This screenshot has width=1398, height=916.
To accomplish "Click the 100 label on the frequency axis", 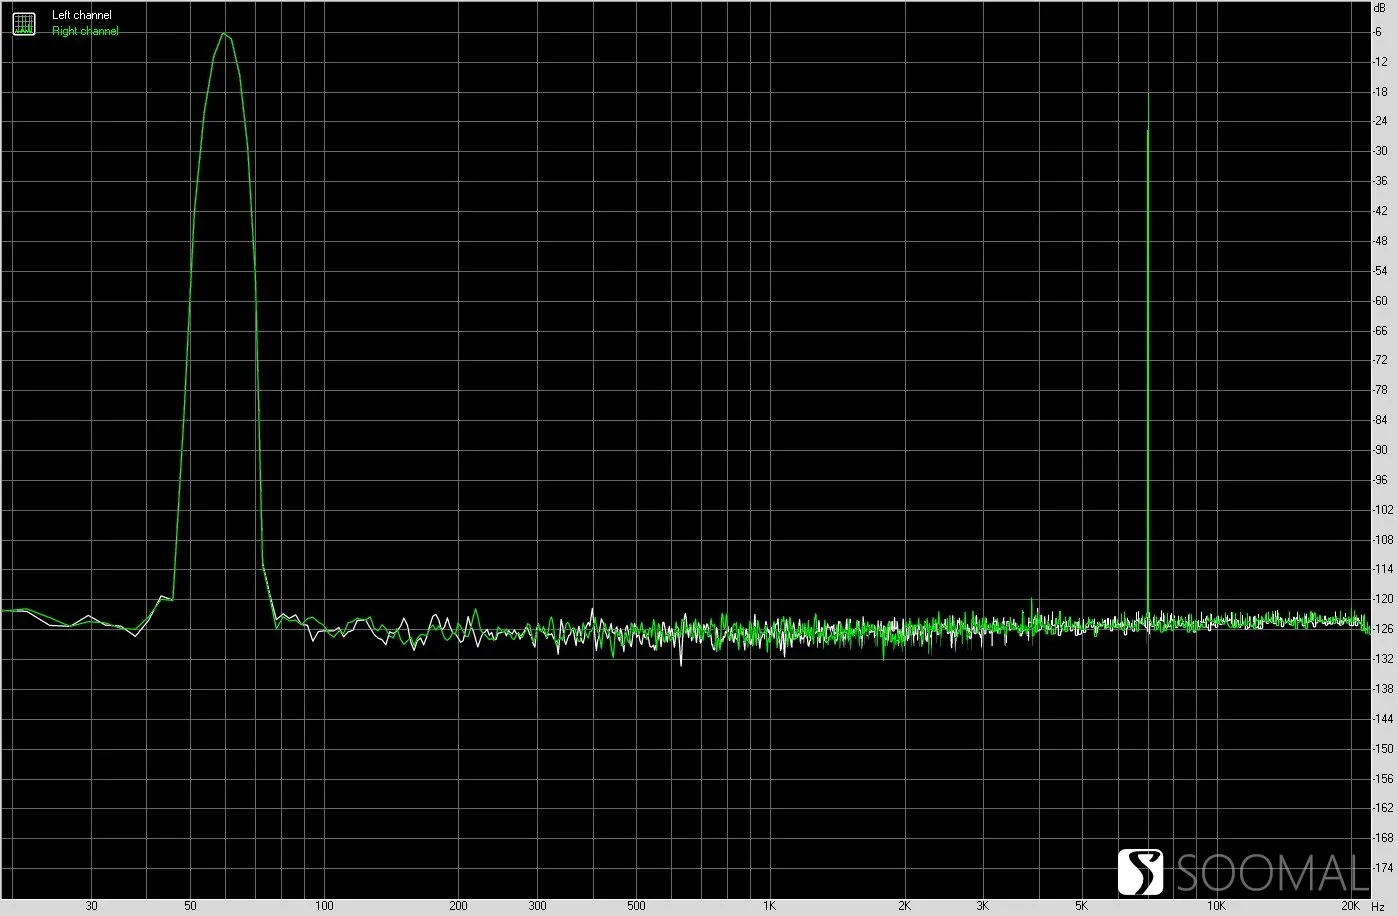I will coord(324,906).
